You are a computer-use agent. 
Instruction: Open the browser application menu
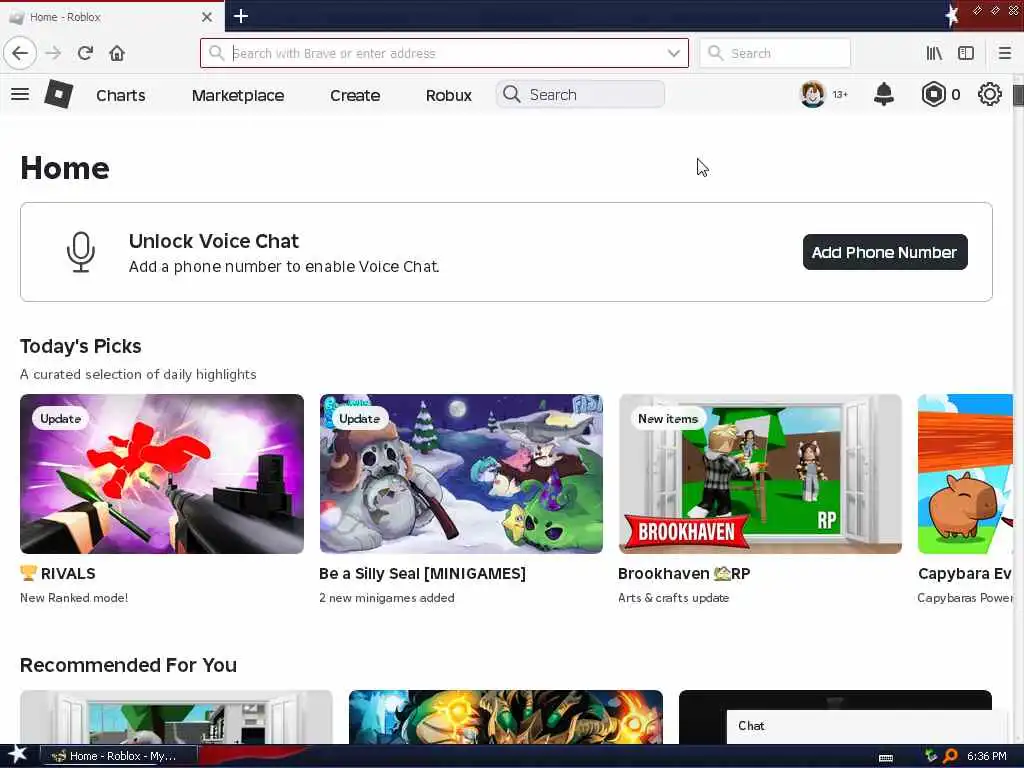[1004, 53]
